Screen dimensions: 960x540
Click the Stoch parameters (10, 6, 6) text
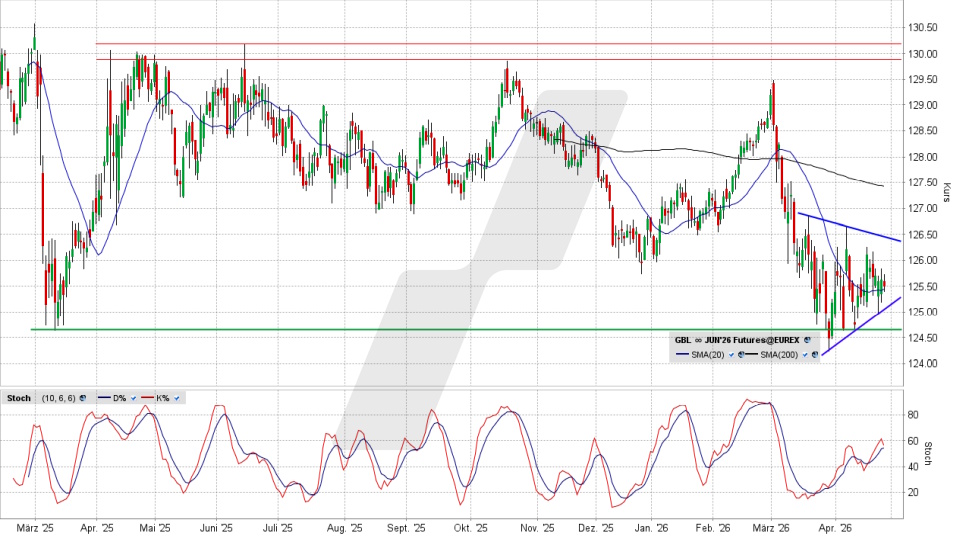57,398
